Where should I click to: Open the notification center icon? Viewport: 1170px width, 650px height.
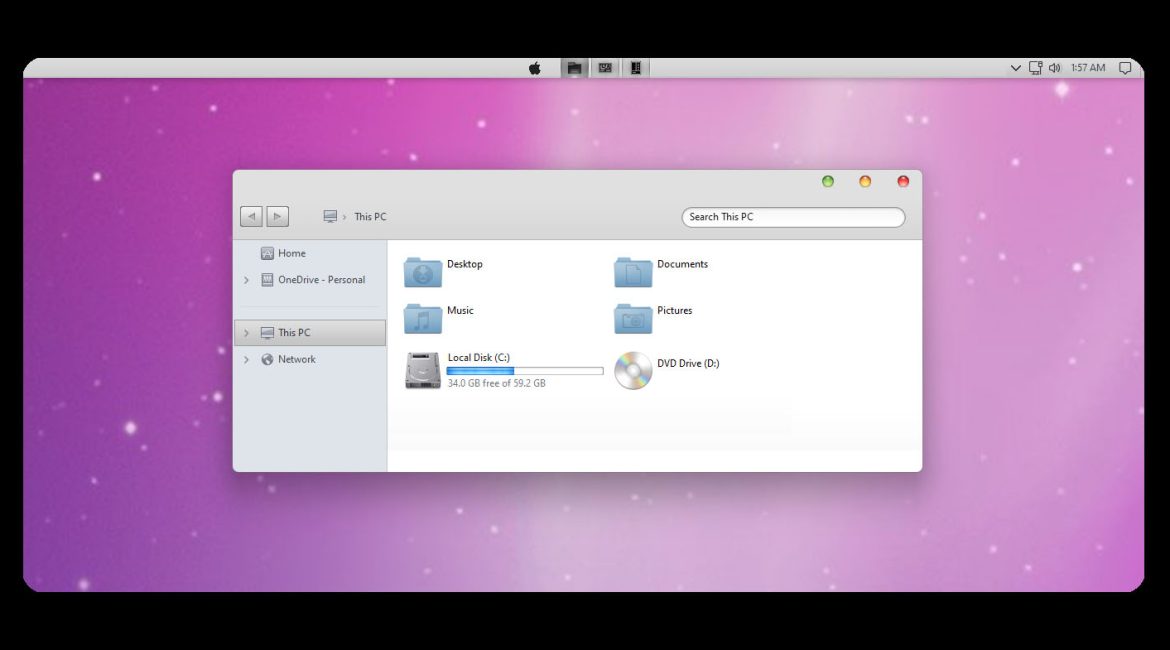tap(1125, 68)
